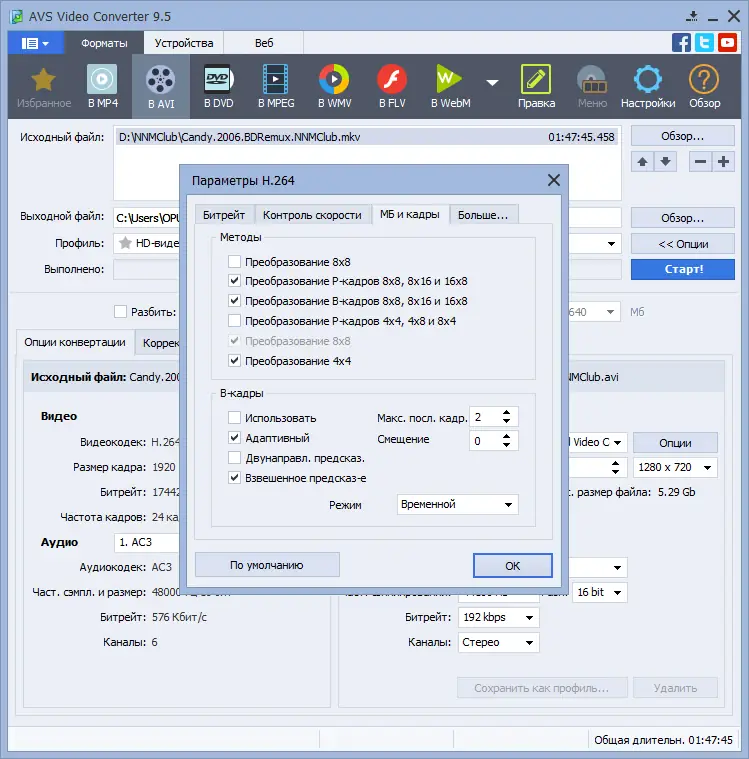
Task: Expand more formats arrow in toolbar
Action: pos(492,83)
